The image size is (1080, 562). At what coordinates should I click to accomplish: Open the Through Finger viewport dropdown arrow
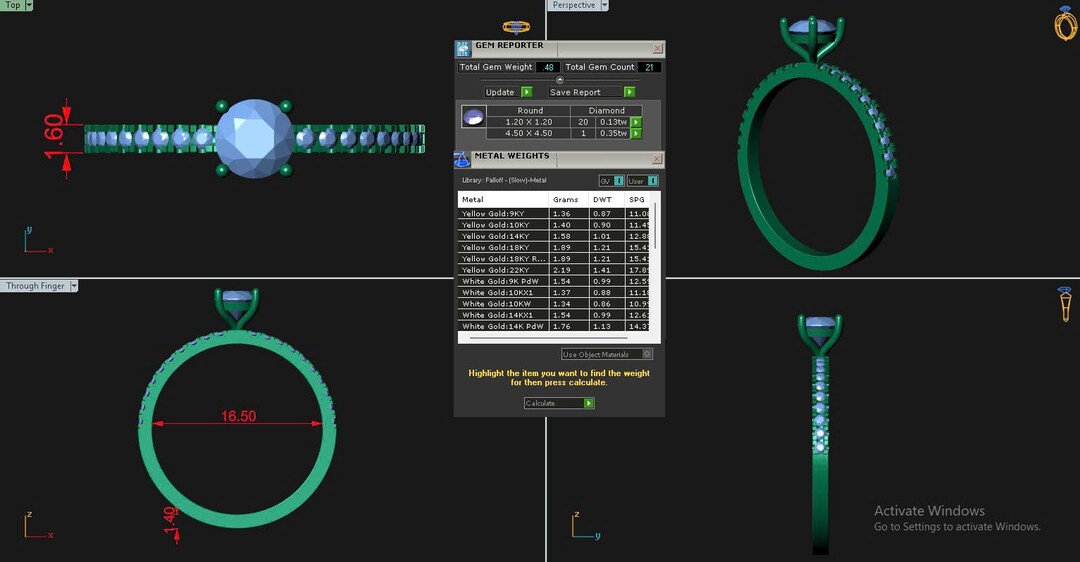[74, 286]
